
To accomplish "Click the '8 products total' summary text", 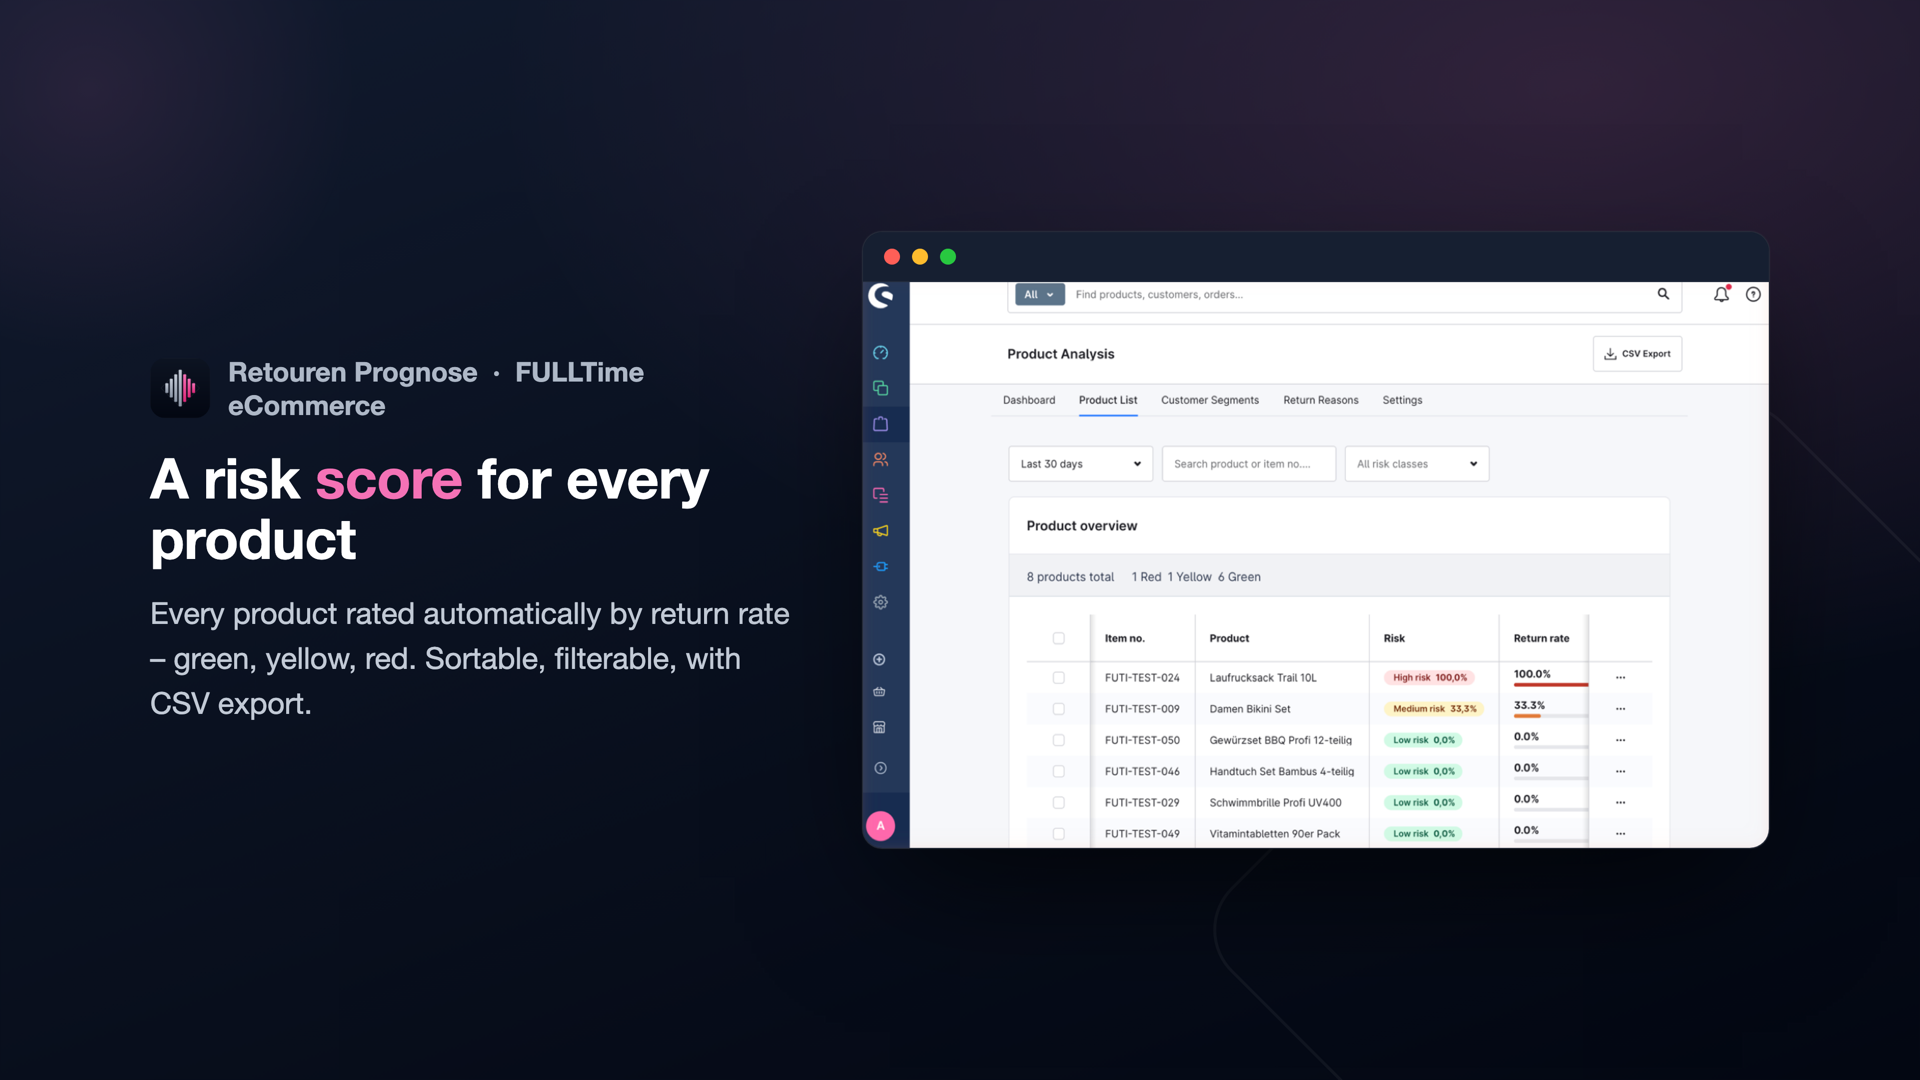I will point(1069,577).
